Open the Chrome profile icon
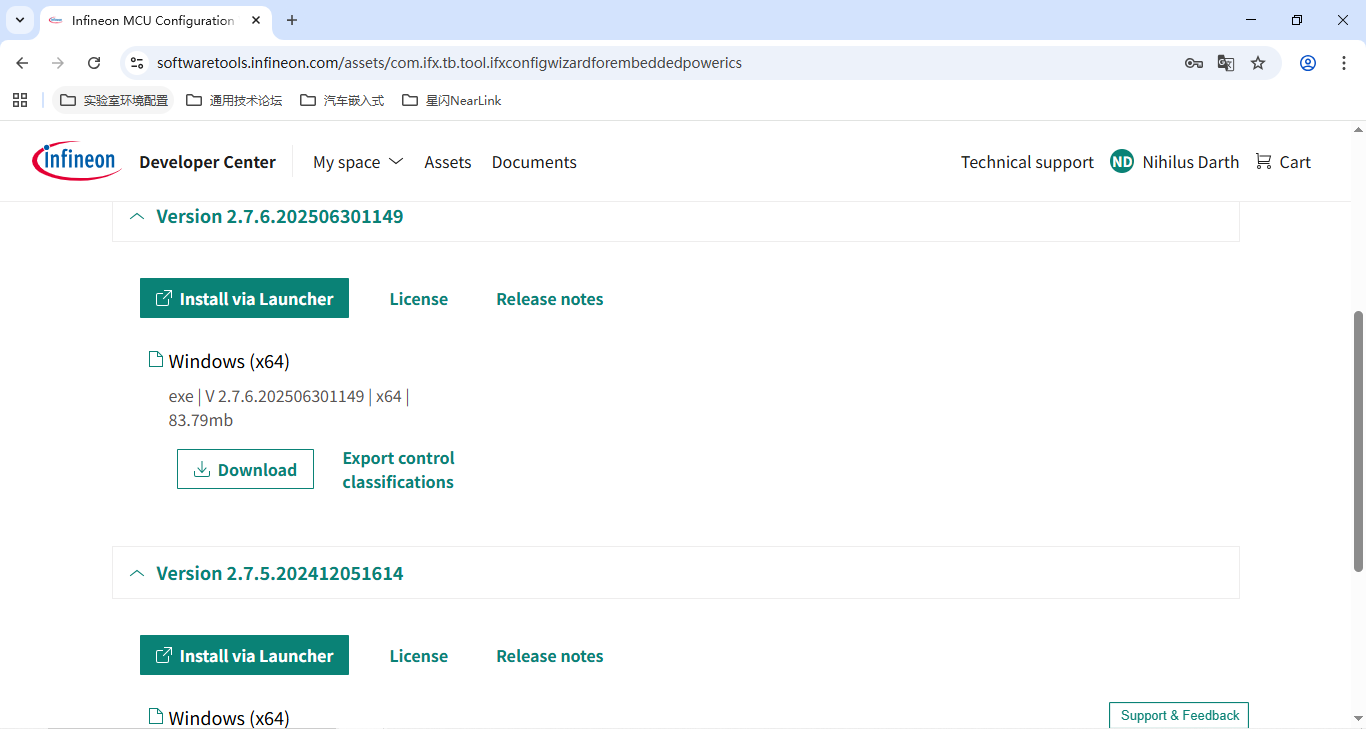Viewport: 1366px width, 729px height. click(1307, 63)
